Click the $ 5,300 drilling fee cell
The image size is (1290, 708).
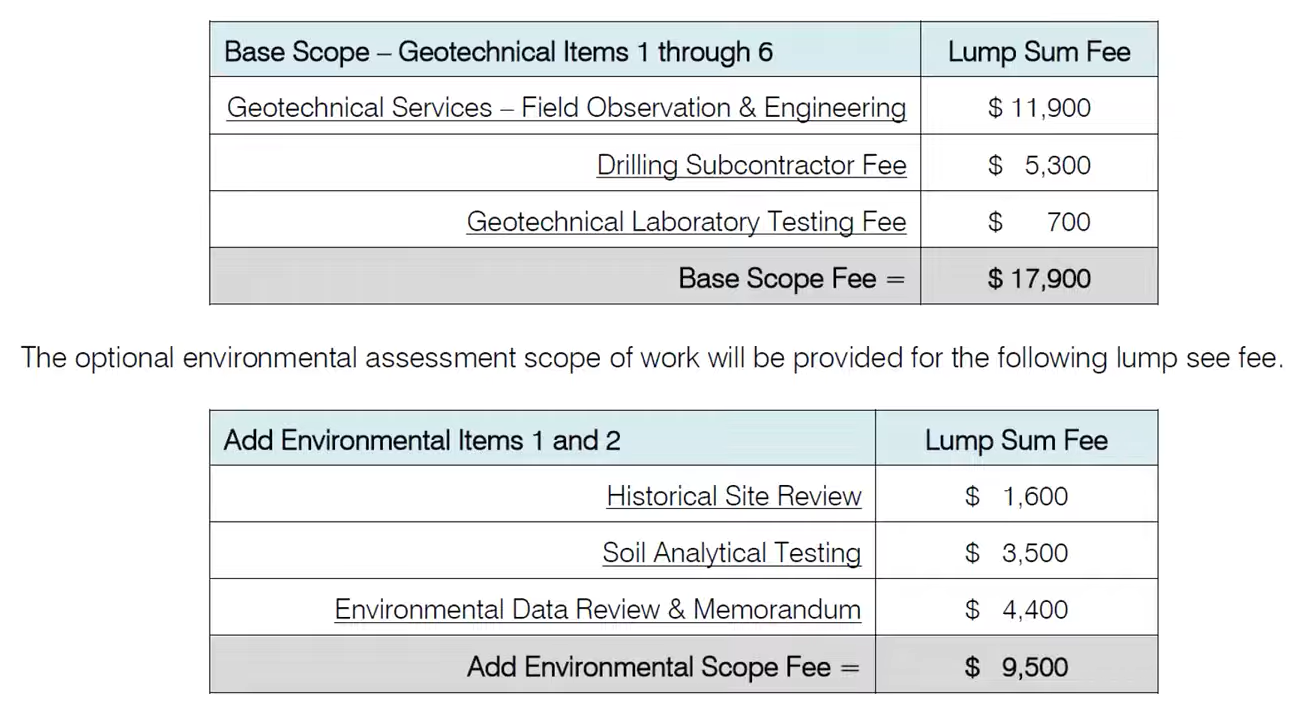coord(1039,163)
